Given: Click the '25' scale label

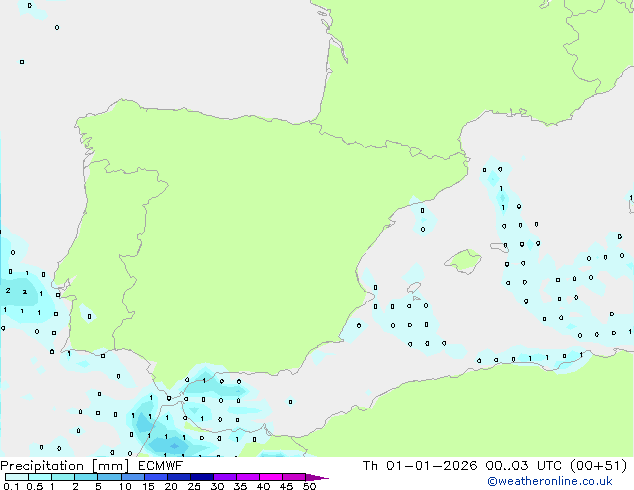Looking at the screenshot, I should pyautogui.click(x=194, y=486).
